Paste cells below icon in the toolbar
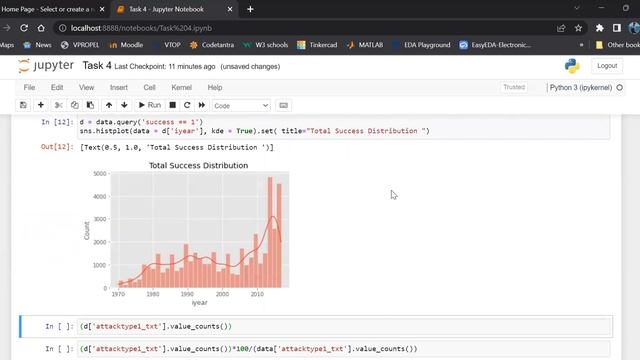Screen dimensions: 640x360 90,105
